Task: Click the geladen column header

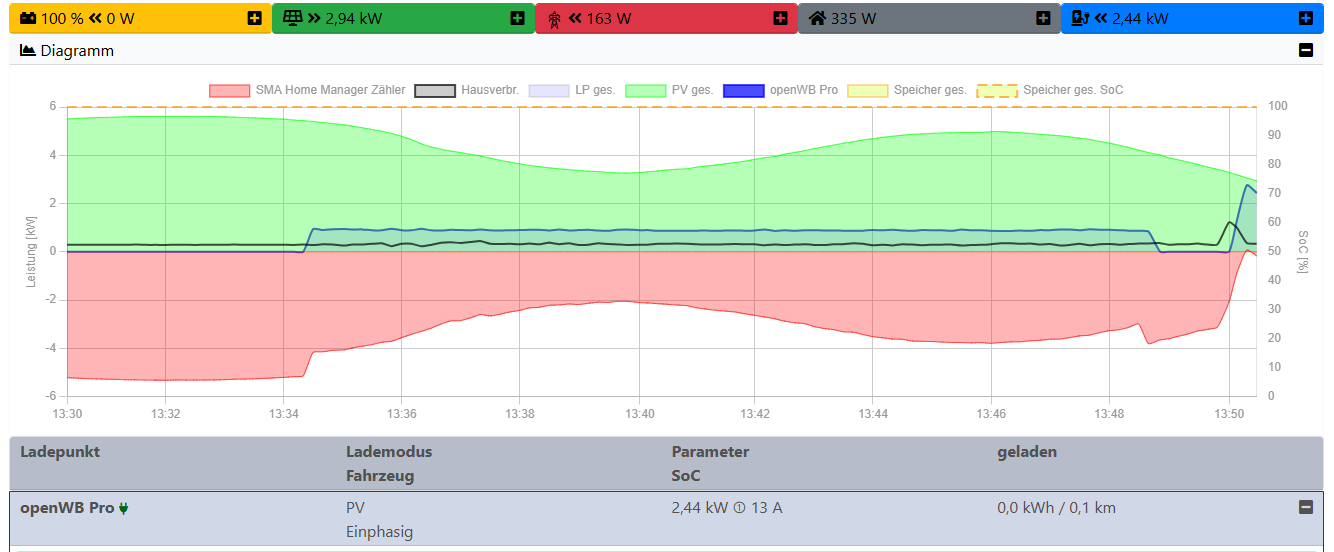Action: point(1027,451)
